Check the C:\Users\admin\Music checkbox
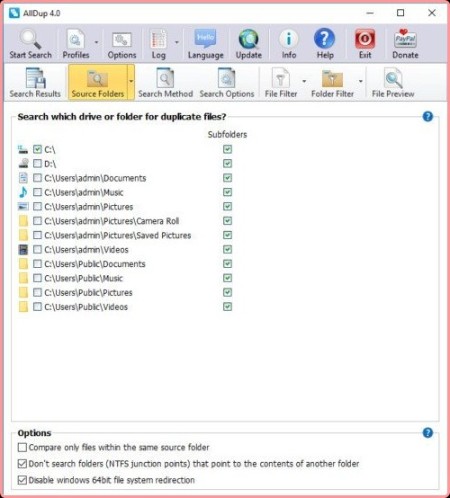The width and height of the screenshot is (450, 498). click(x=37, y=192)
